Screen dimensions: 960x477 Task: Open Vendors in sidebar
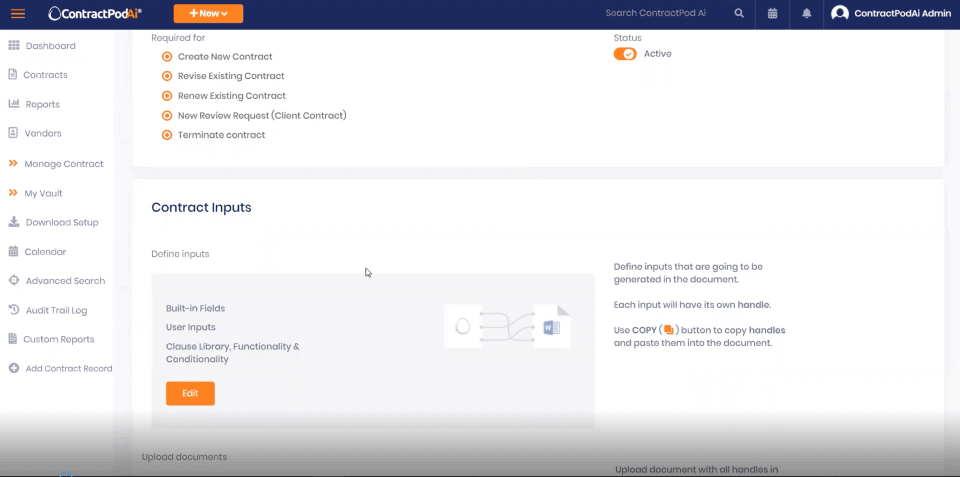coord(43,133)
